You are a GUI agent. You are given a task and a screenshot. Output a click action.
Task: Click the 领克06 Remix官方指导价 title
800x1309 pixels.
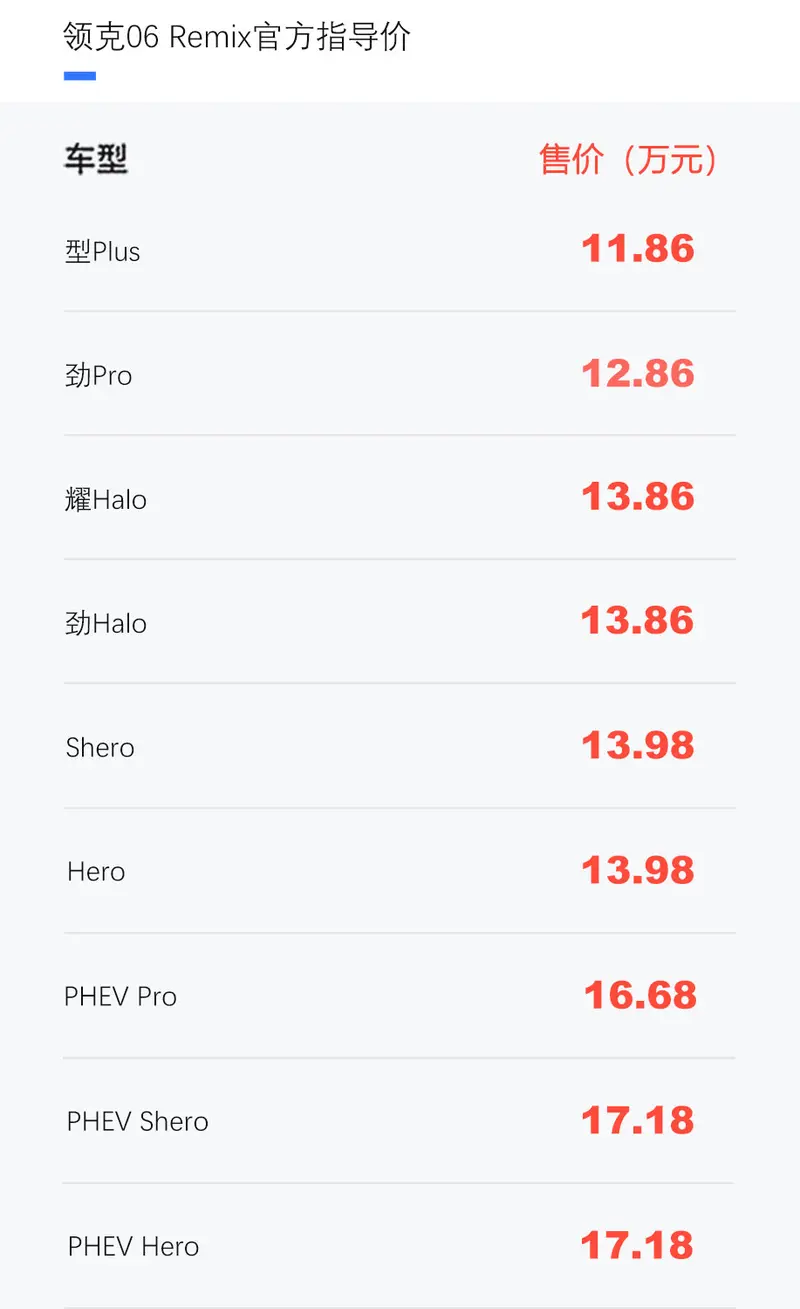tap(237, 37)
